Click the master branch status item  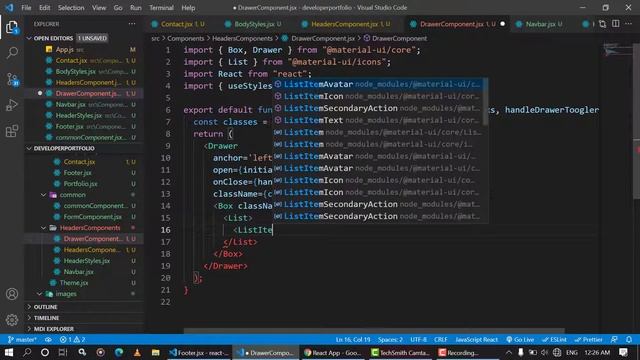22,340
